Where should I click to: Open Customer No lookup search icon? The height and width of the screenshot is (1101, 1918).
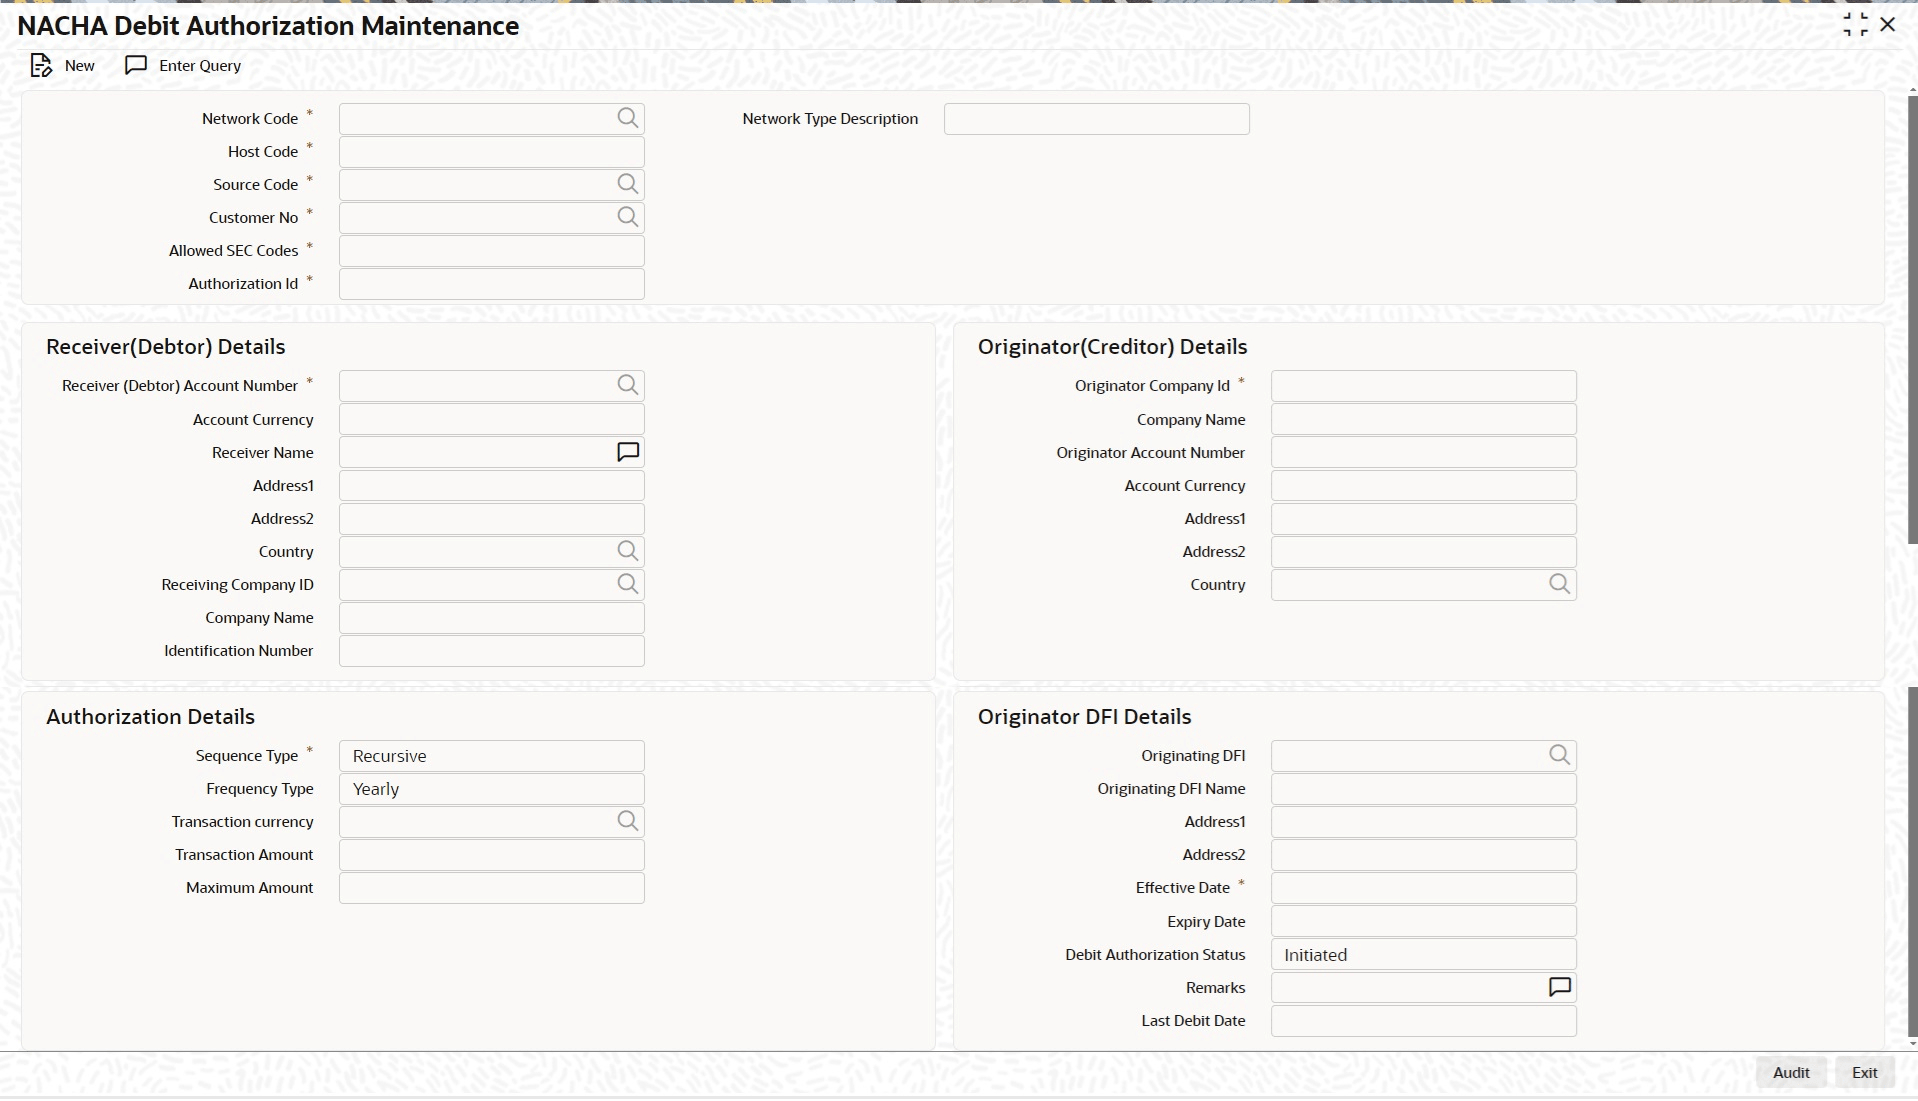(628, 217)
